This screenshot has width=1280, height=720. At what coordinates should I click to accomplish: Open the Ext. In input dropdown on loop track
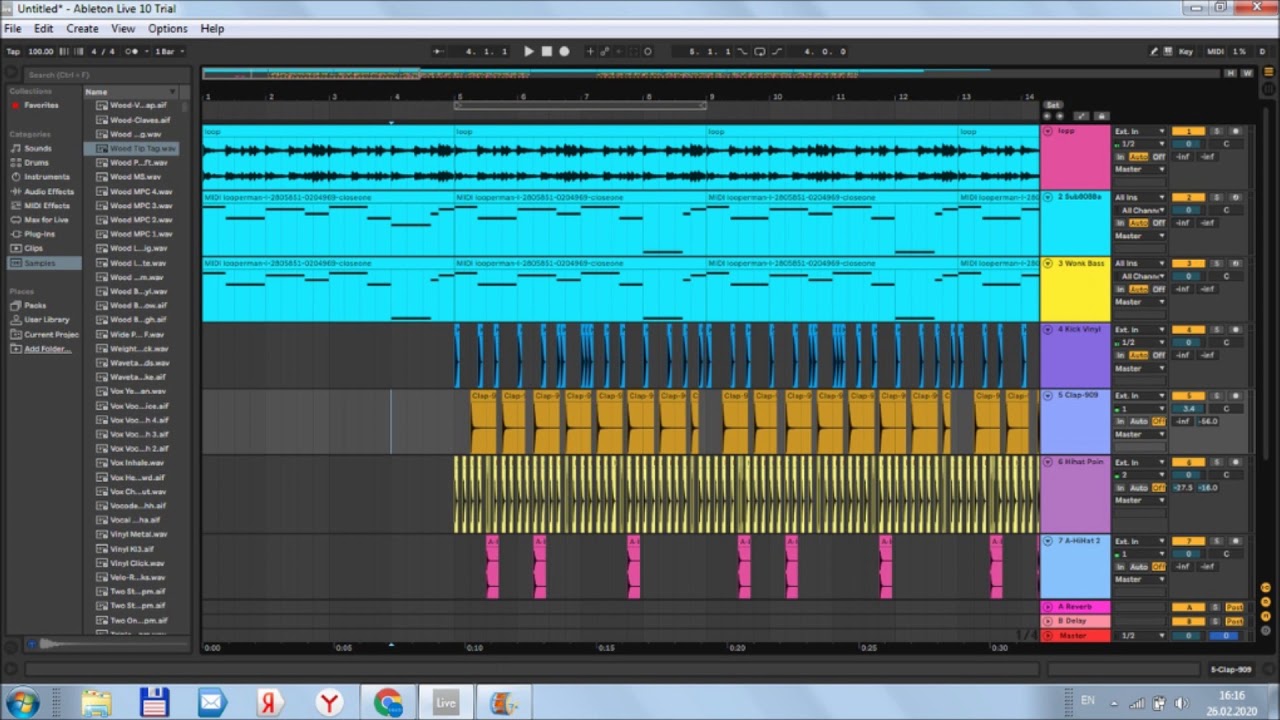tap(1140, 131)
